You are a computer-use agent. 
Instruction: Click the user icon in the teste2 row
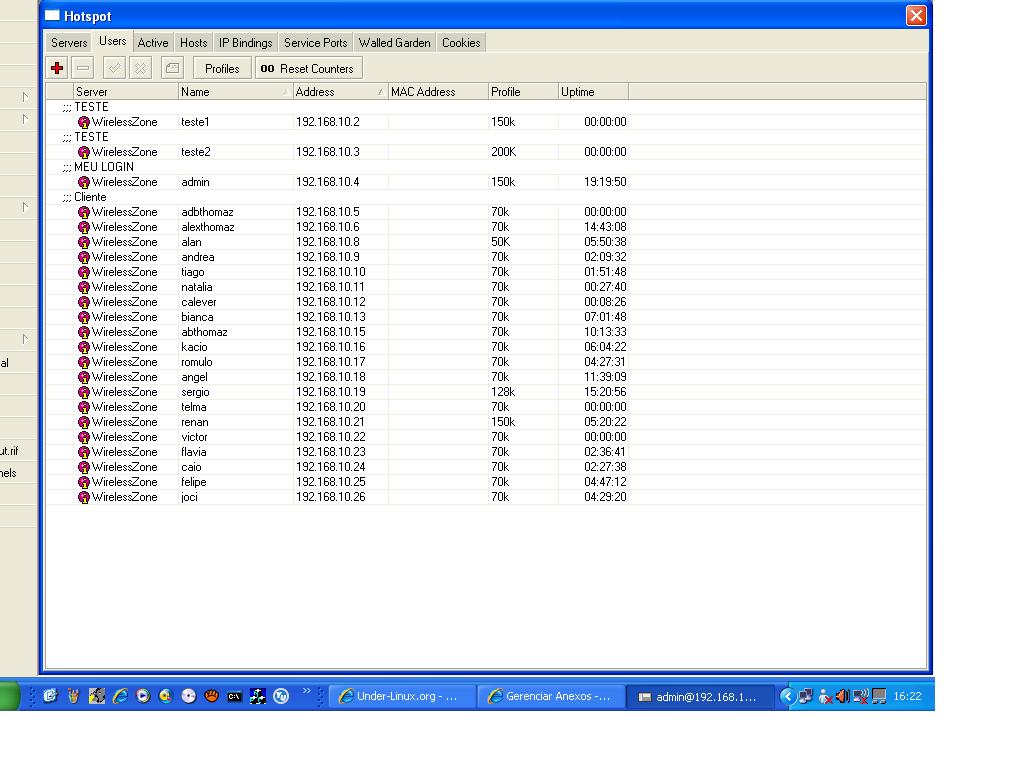[84, 152]
